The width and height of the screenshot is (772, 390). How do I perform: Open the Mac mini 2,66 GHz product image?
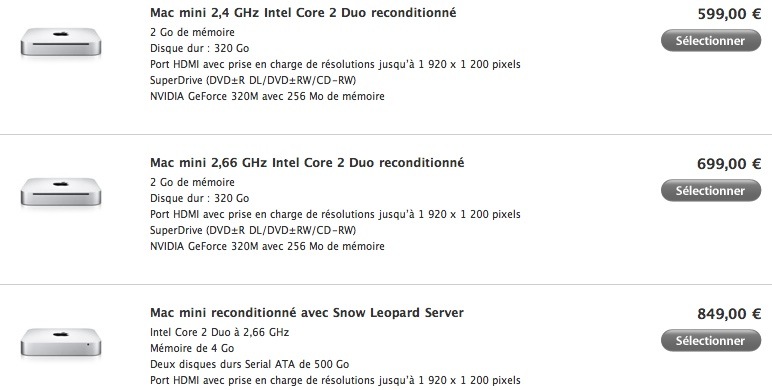pos(61,193)
